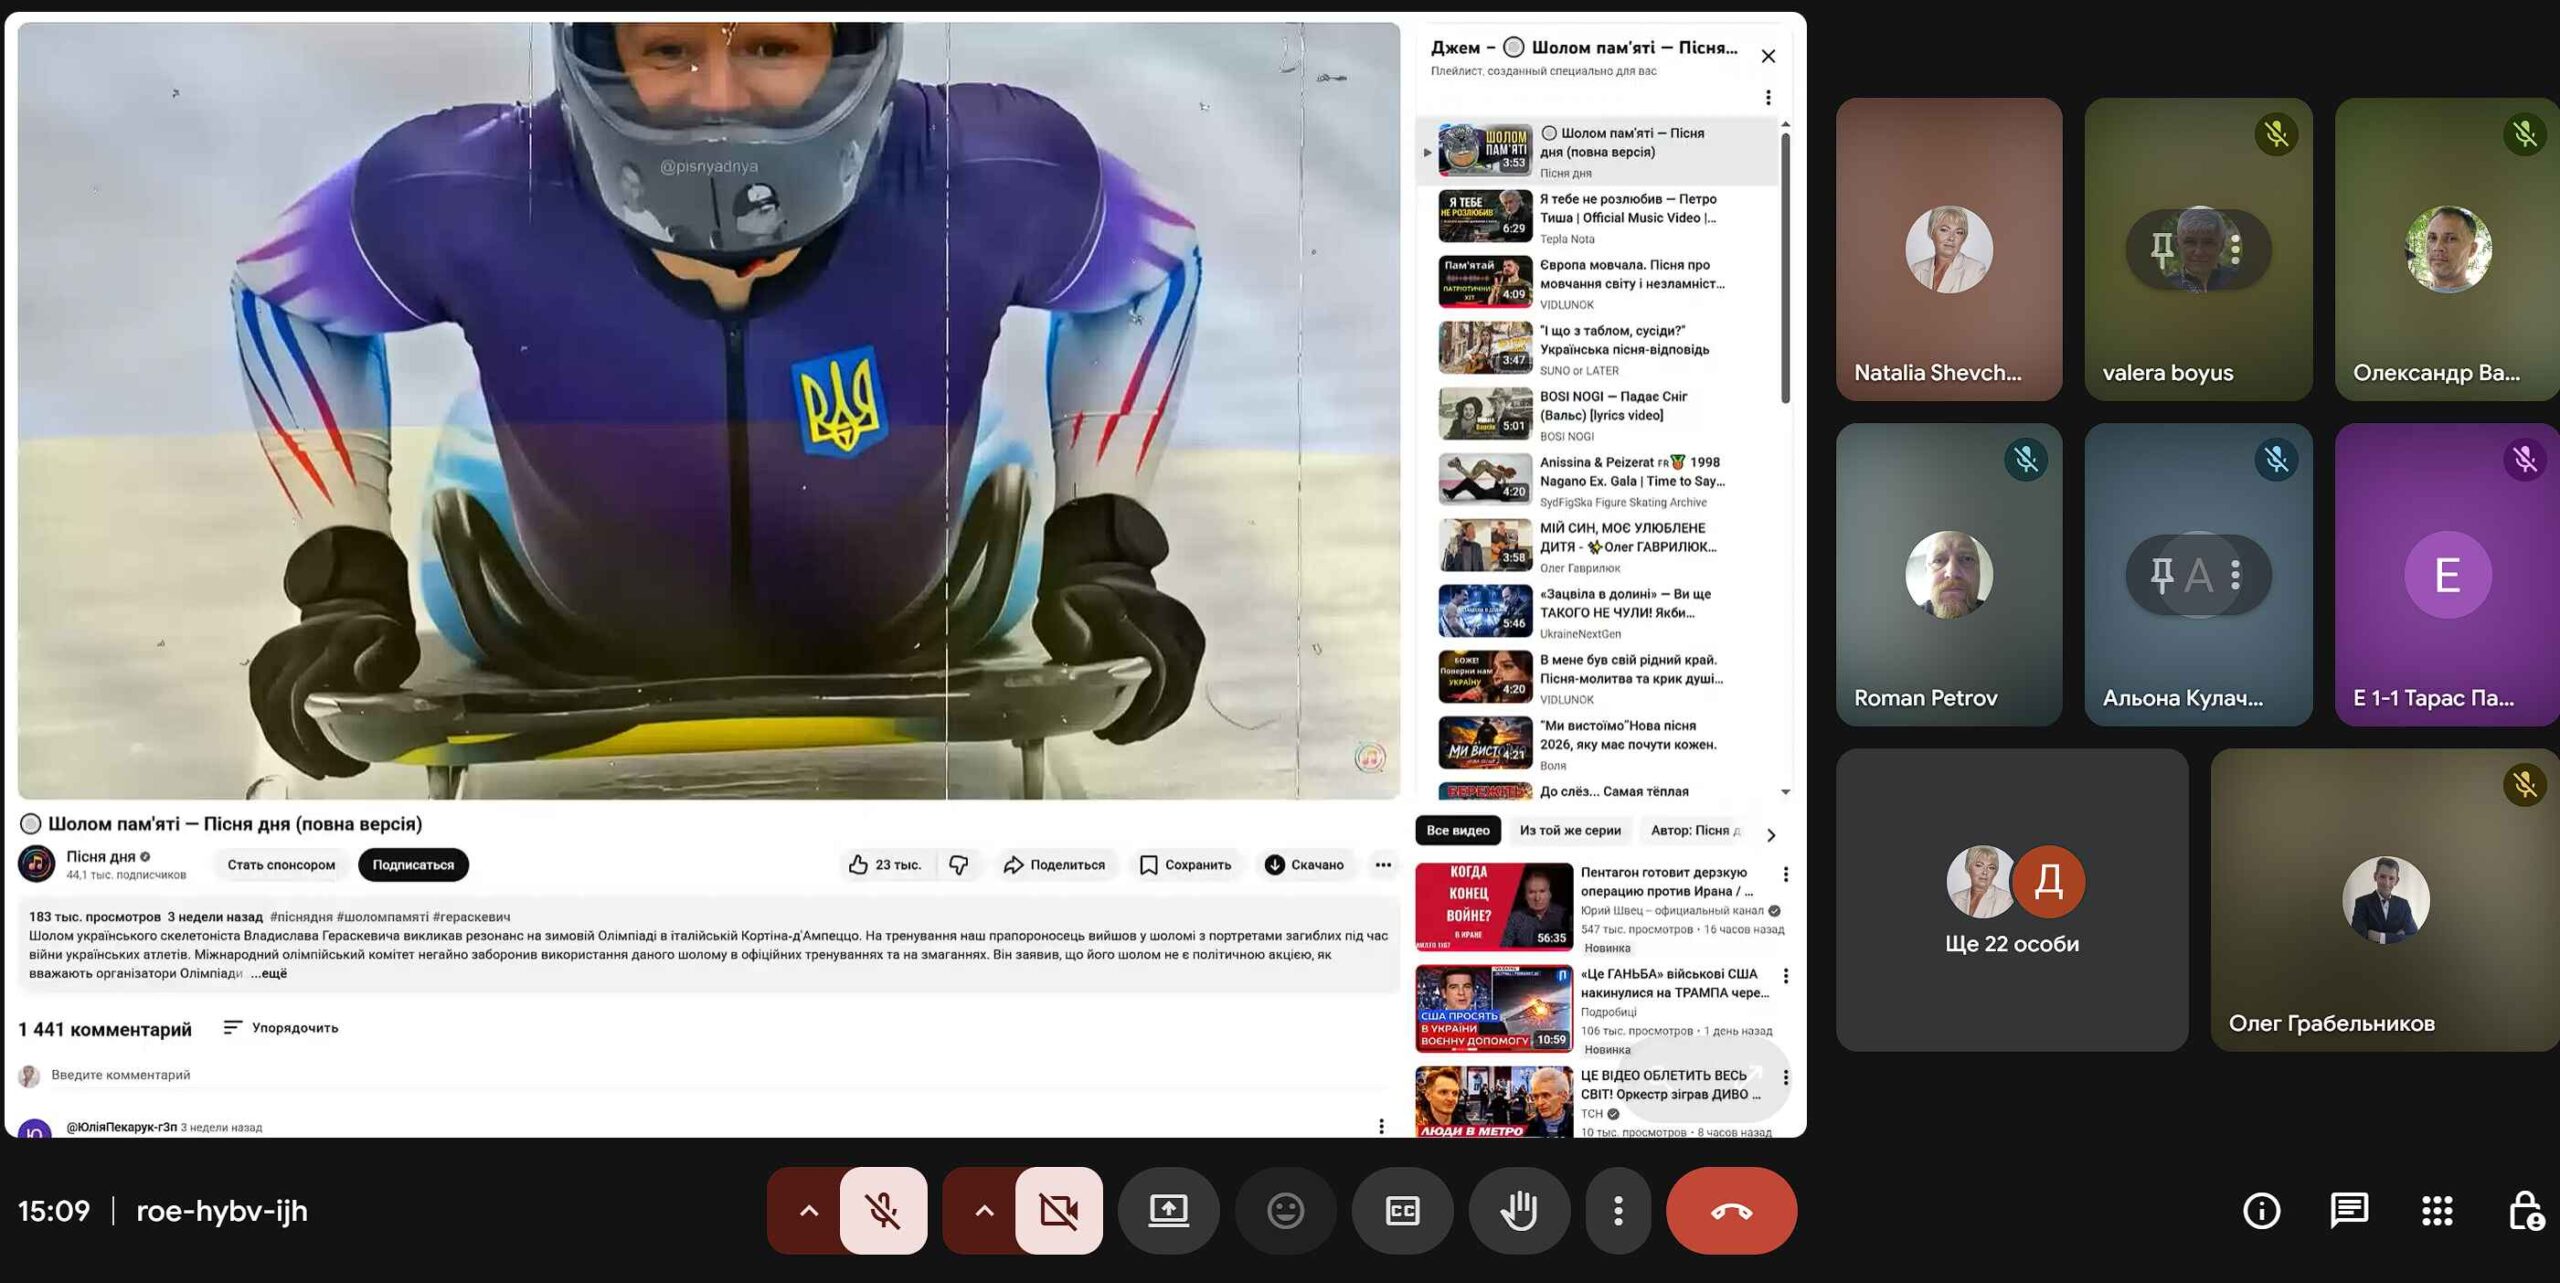The height and width of the screenshot is (1283, 2560).
Task: Raise your hand in the meeting
Action: 1519,1211
